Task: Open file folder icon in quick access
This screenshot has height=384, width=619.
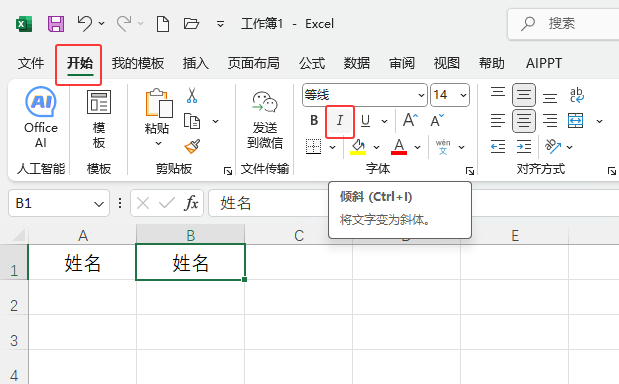Action: pos(191,24)
